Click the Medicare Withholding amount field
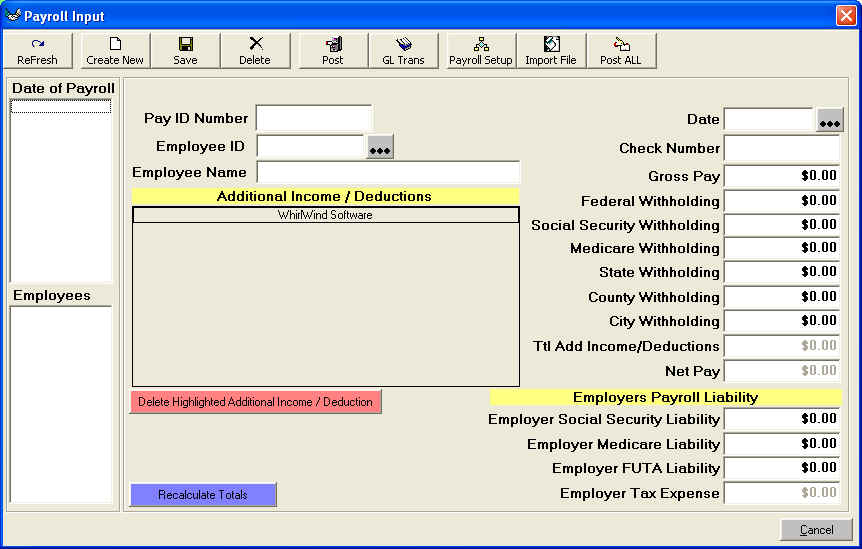 [x=782, y=248]
